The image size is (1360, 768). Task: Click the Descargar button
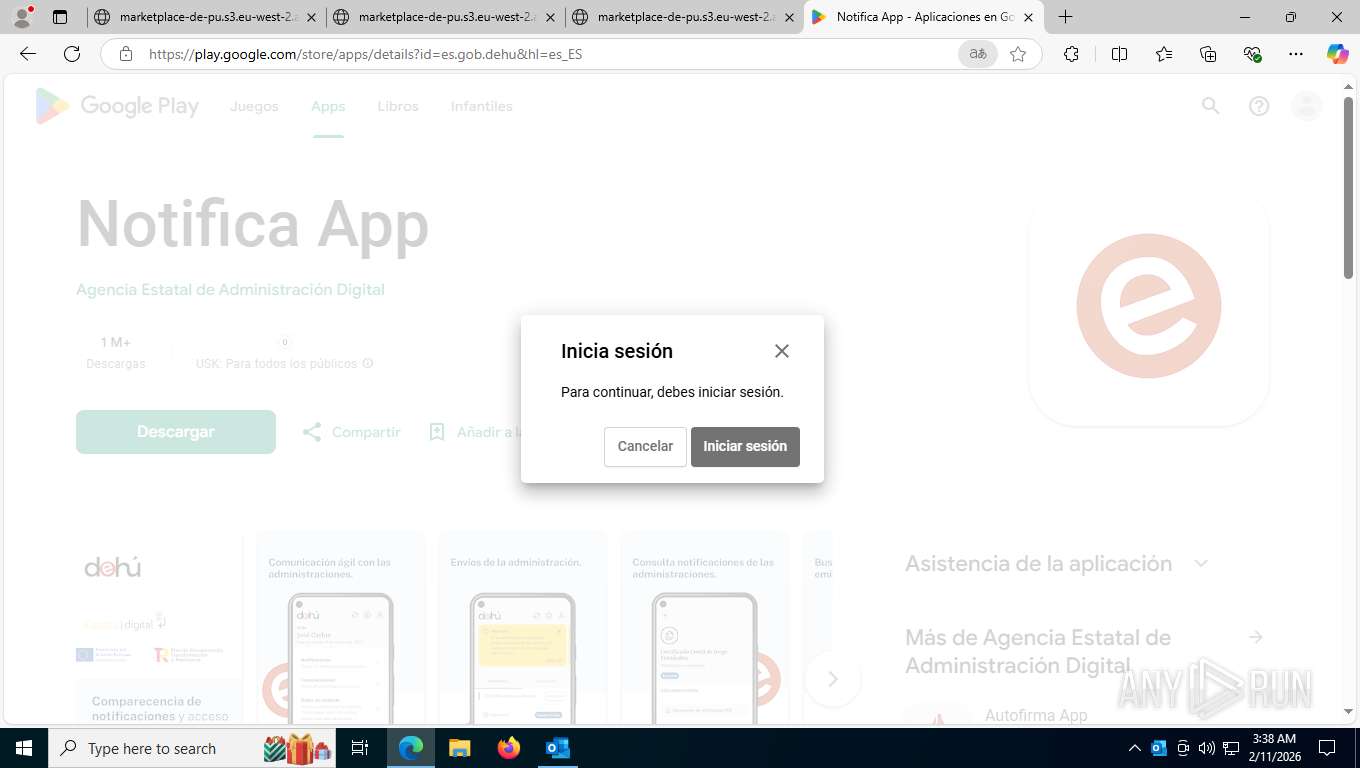pos(176,432)
